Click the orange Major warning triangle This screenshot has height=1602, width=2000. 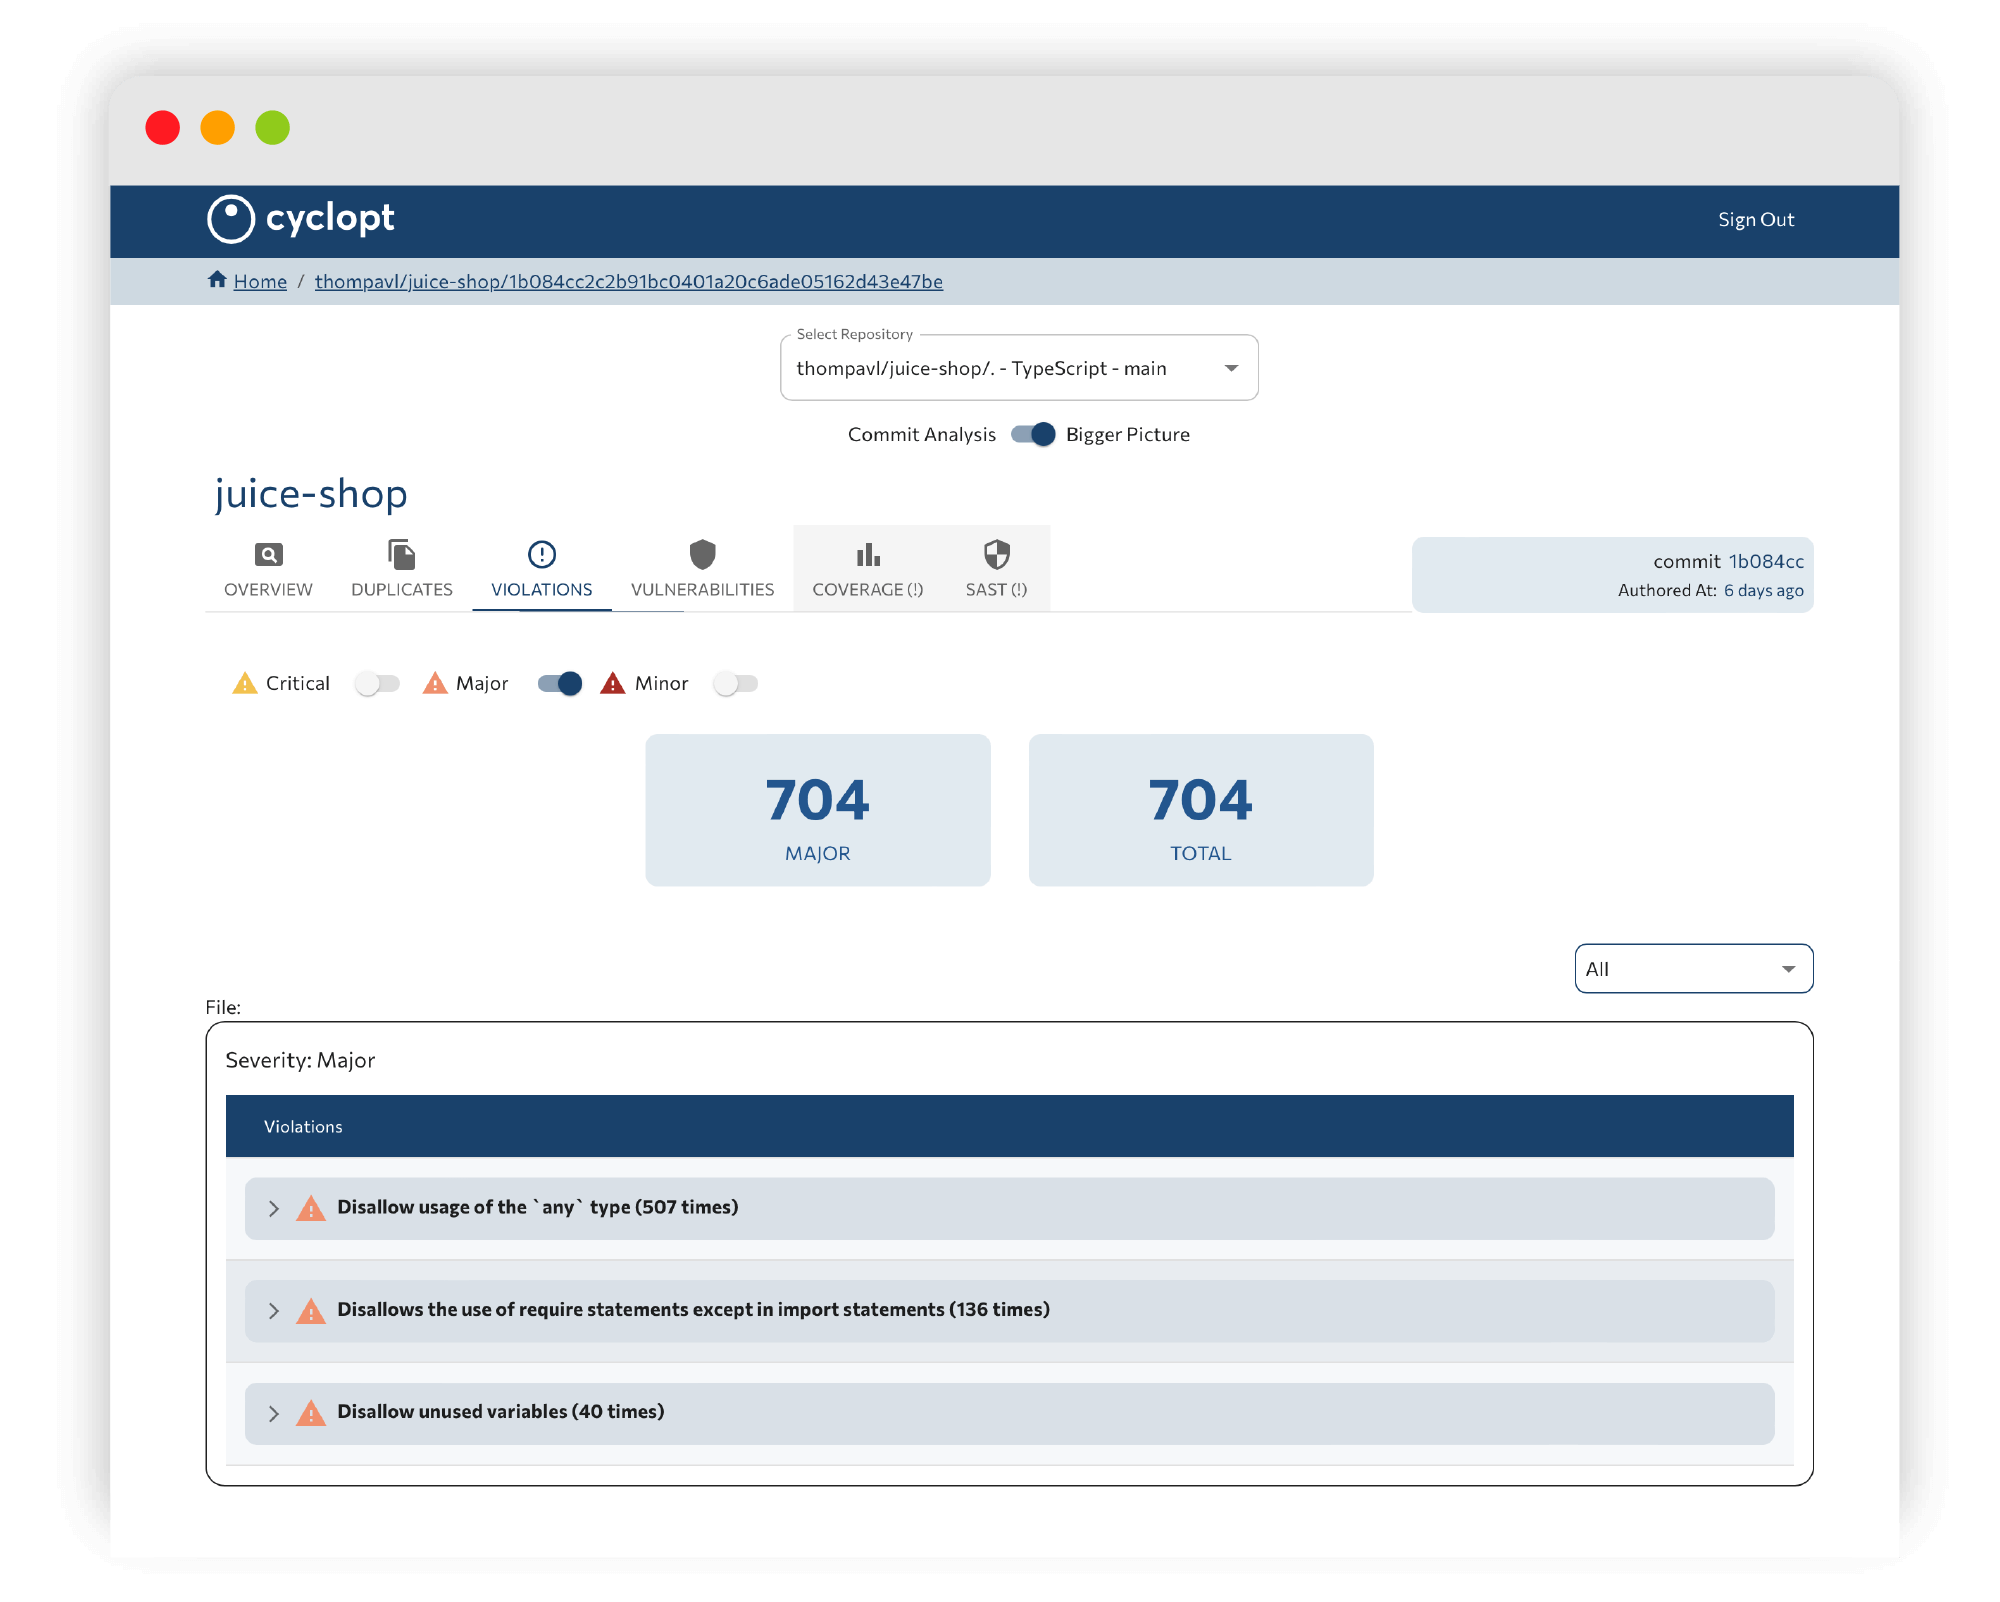point(435,683)
